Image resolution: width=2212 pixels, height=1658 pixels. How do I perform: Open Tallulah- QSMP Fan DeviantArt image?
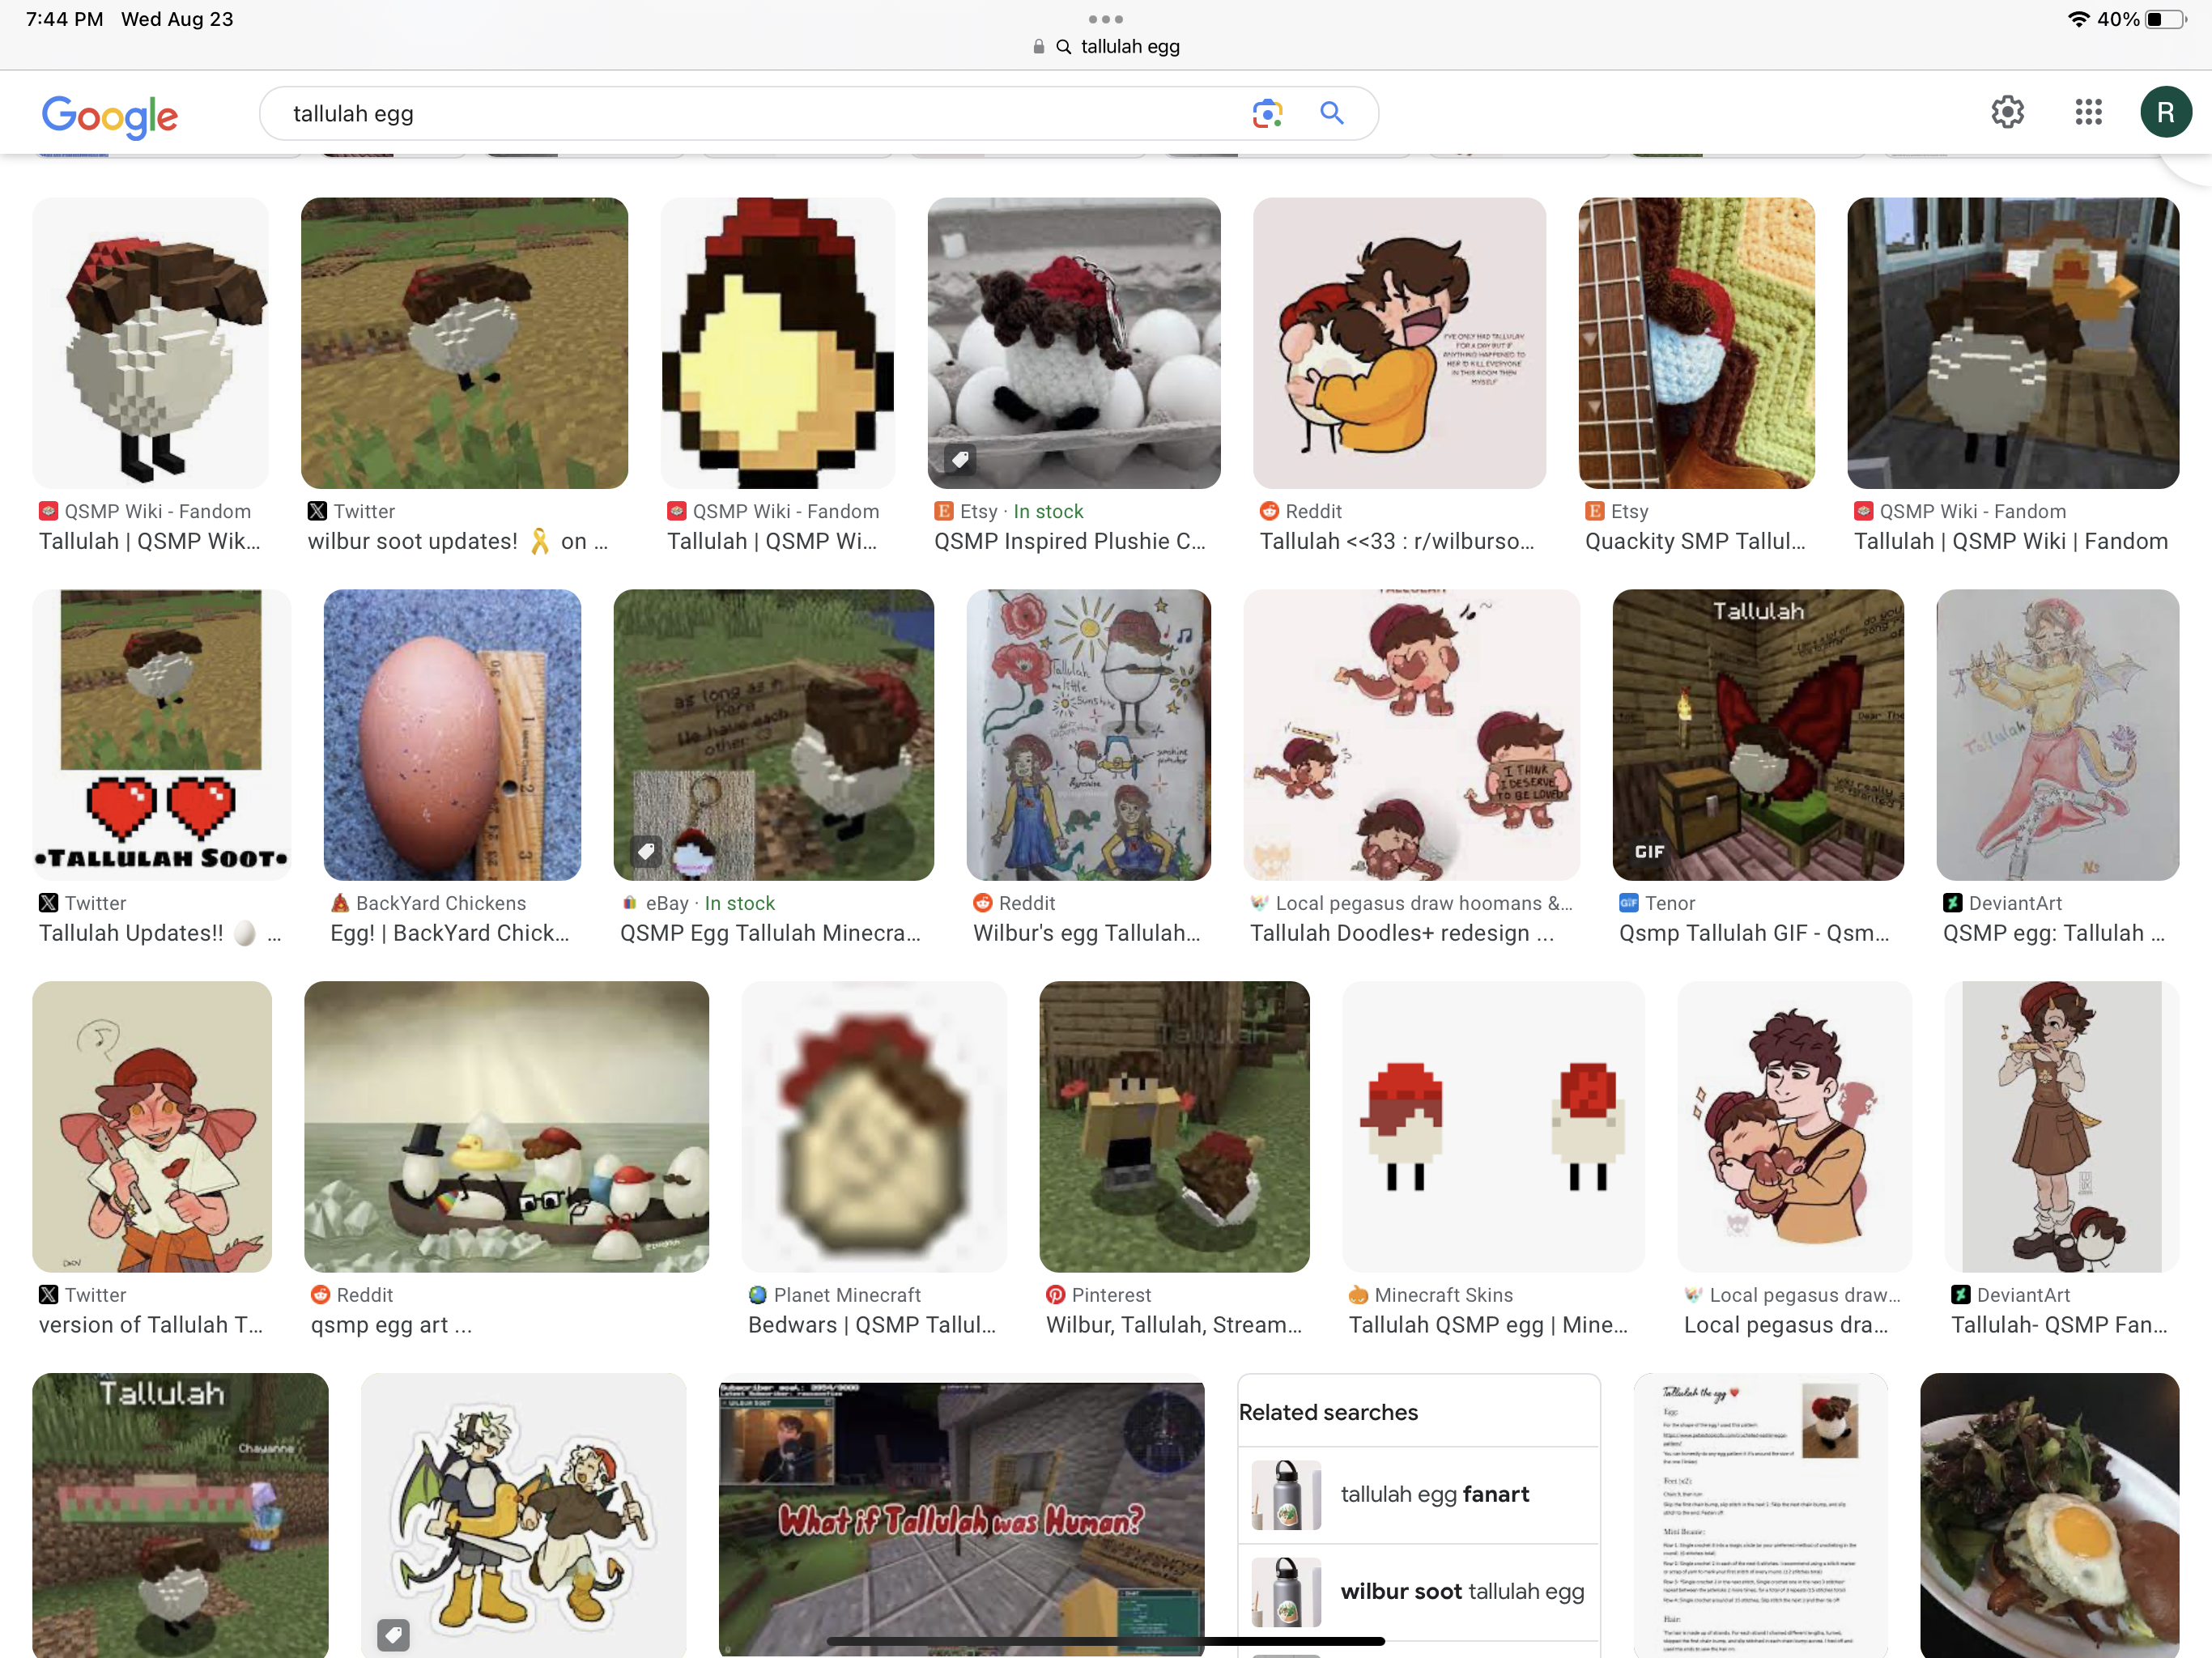coord(2062,1127)
